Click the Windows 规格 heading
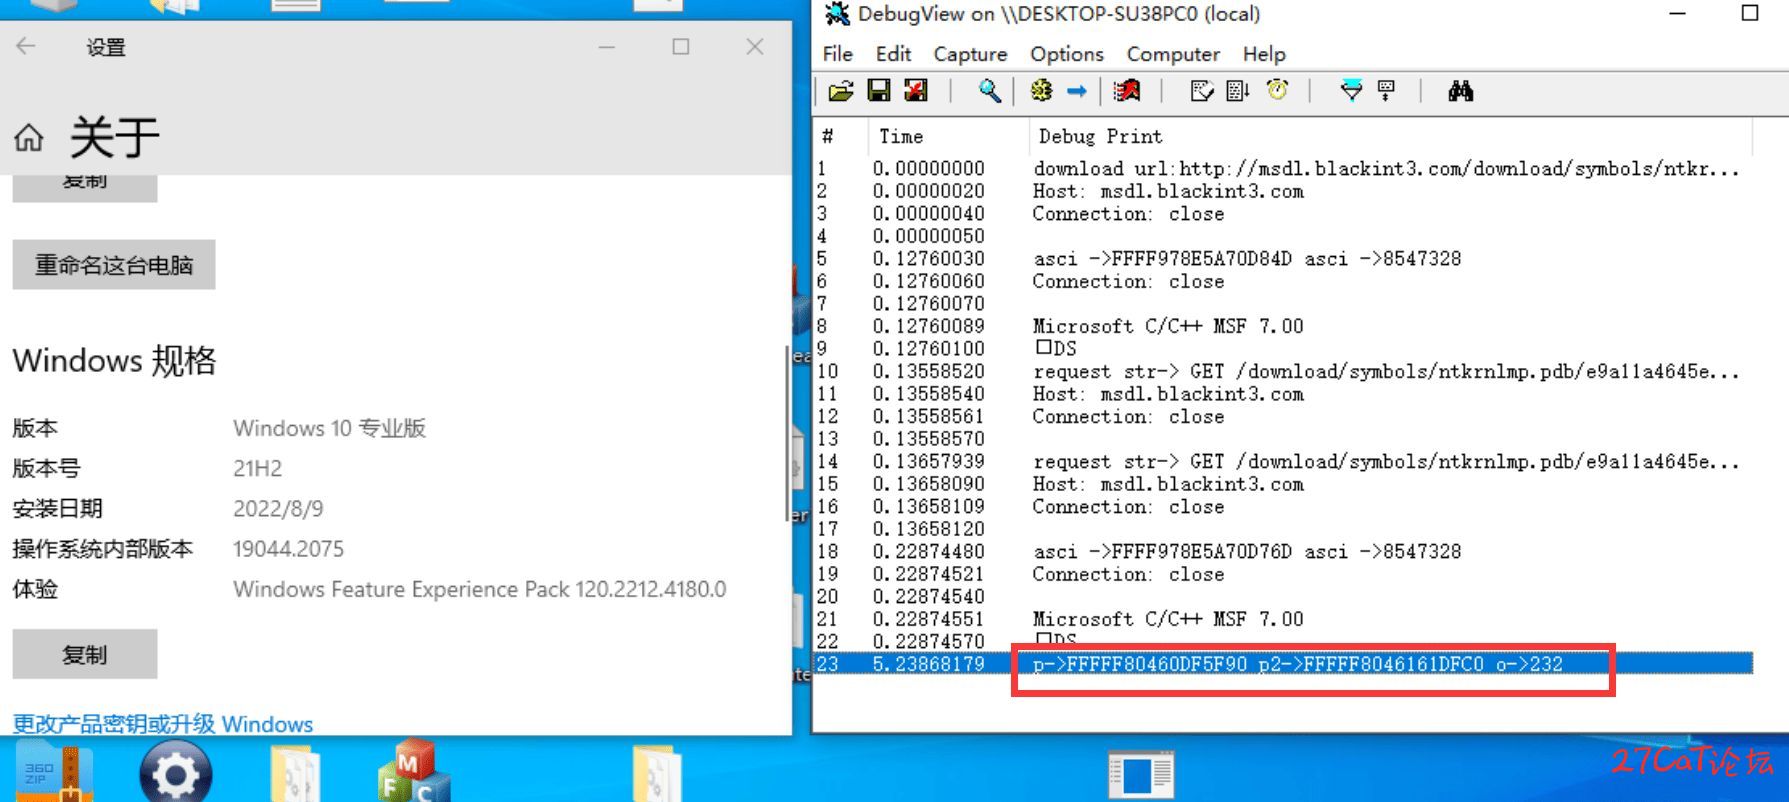Image resolution: width=1789 pixels, height=802 pixels. 114,360
